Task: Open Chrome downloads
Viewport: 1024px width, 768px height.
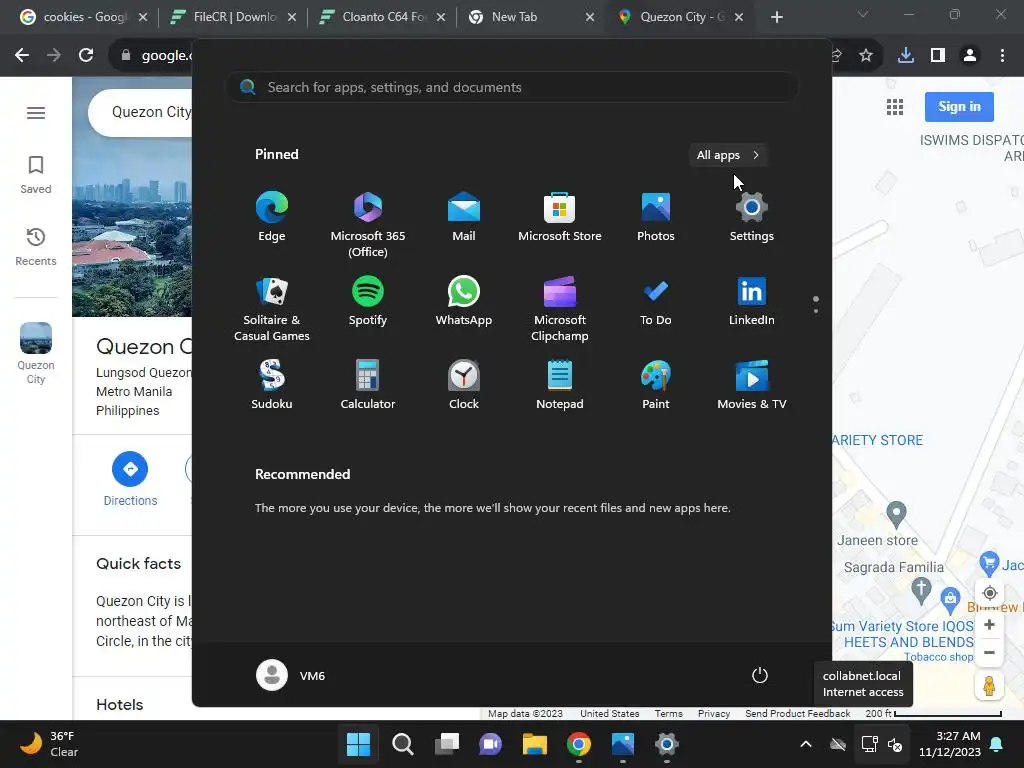Action: [906, 56]
